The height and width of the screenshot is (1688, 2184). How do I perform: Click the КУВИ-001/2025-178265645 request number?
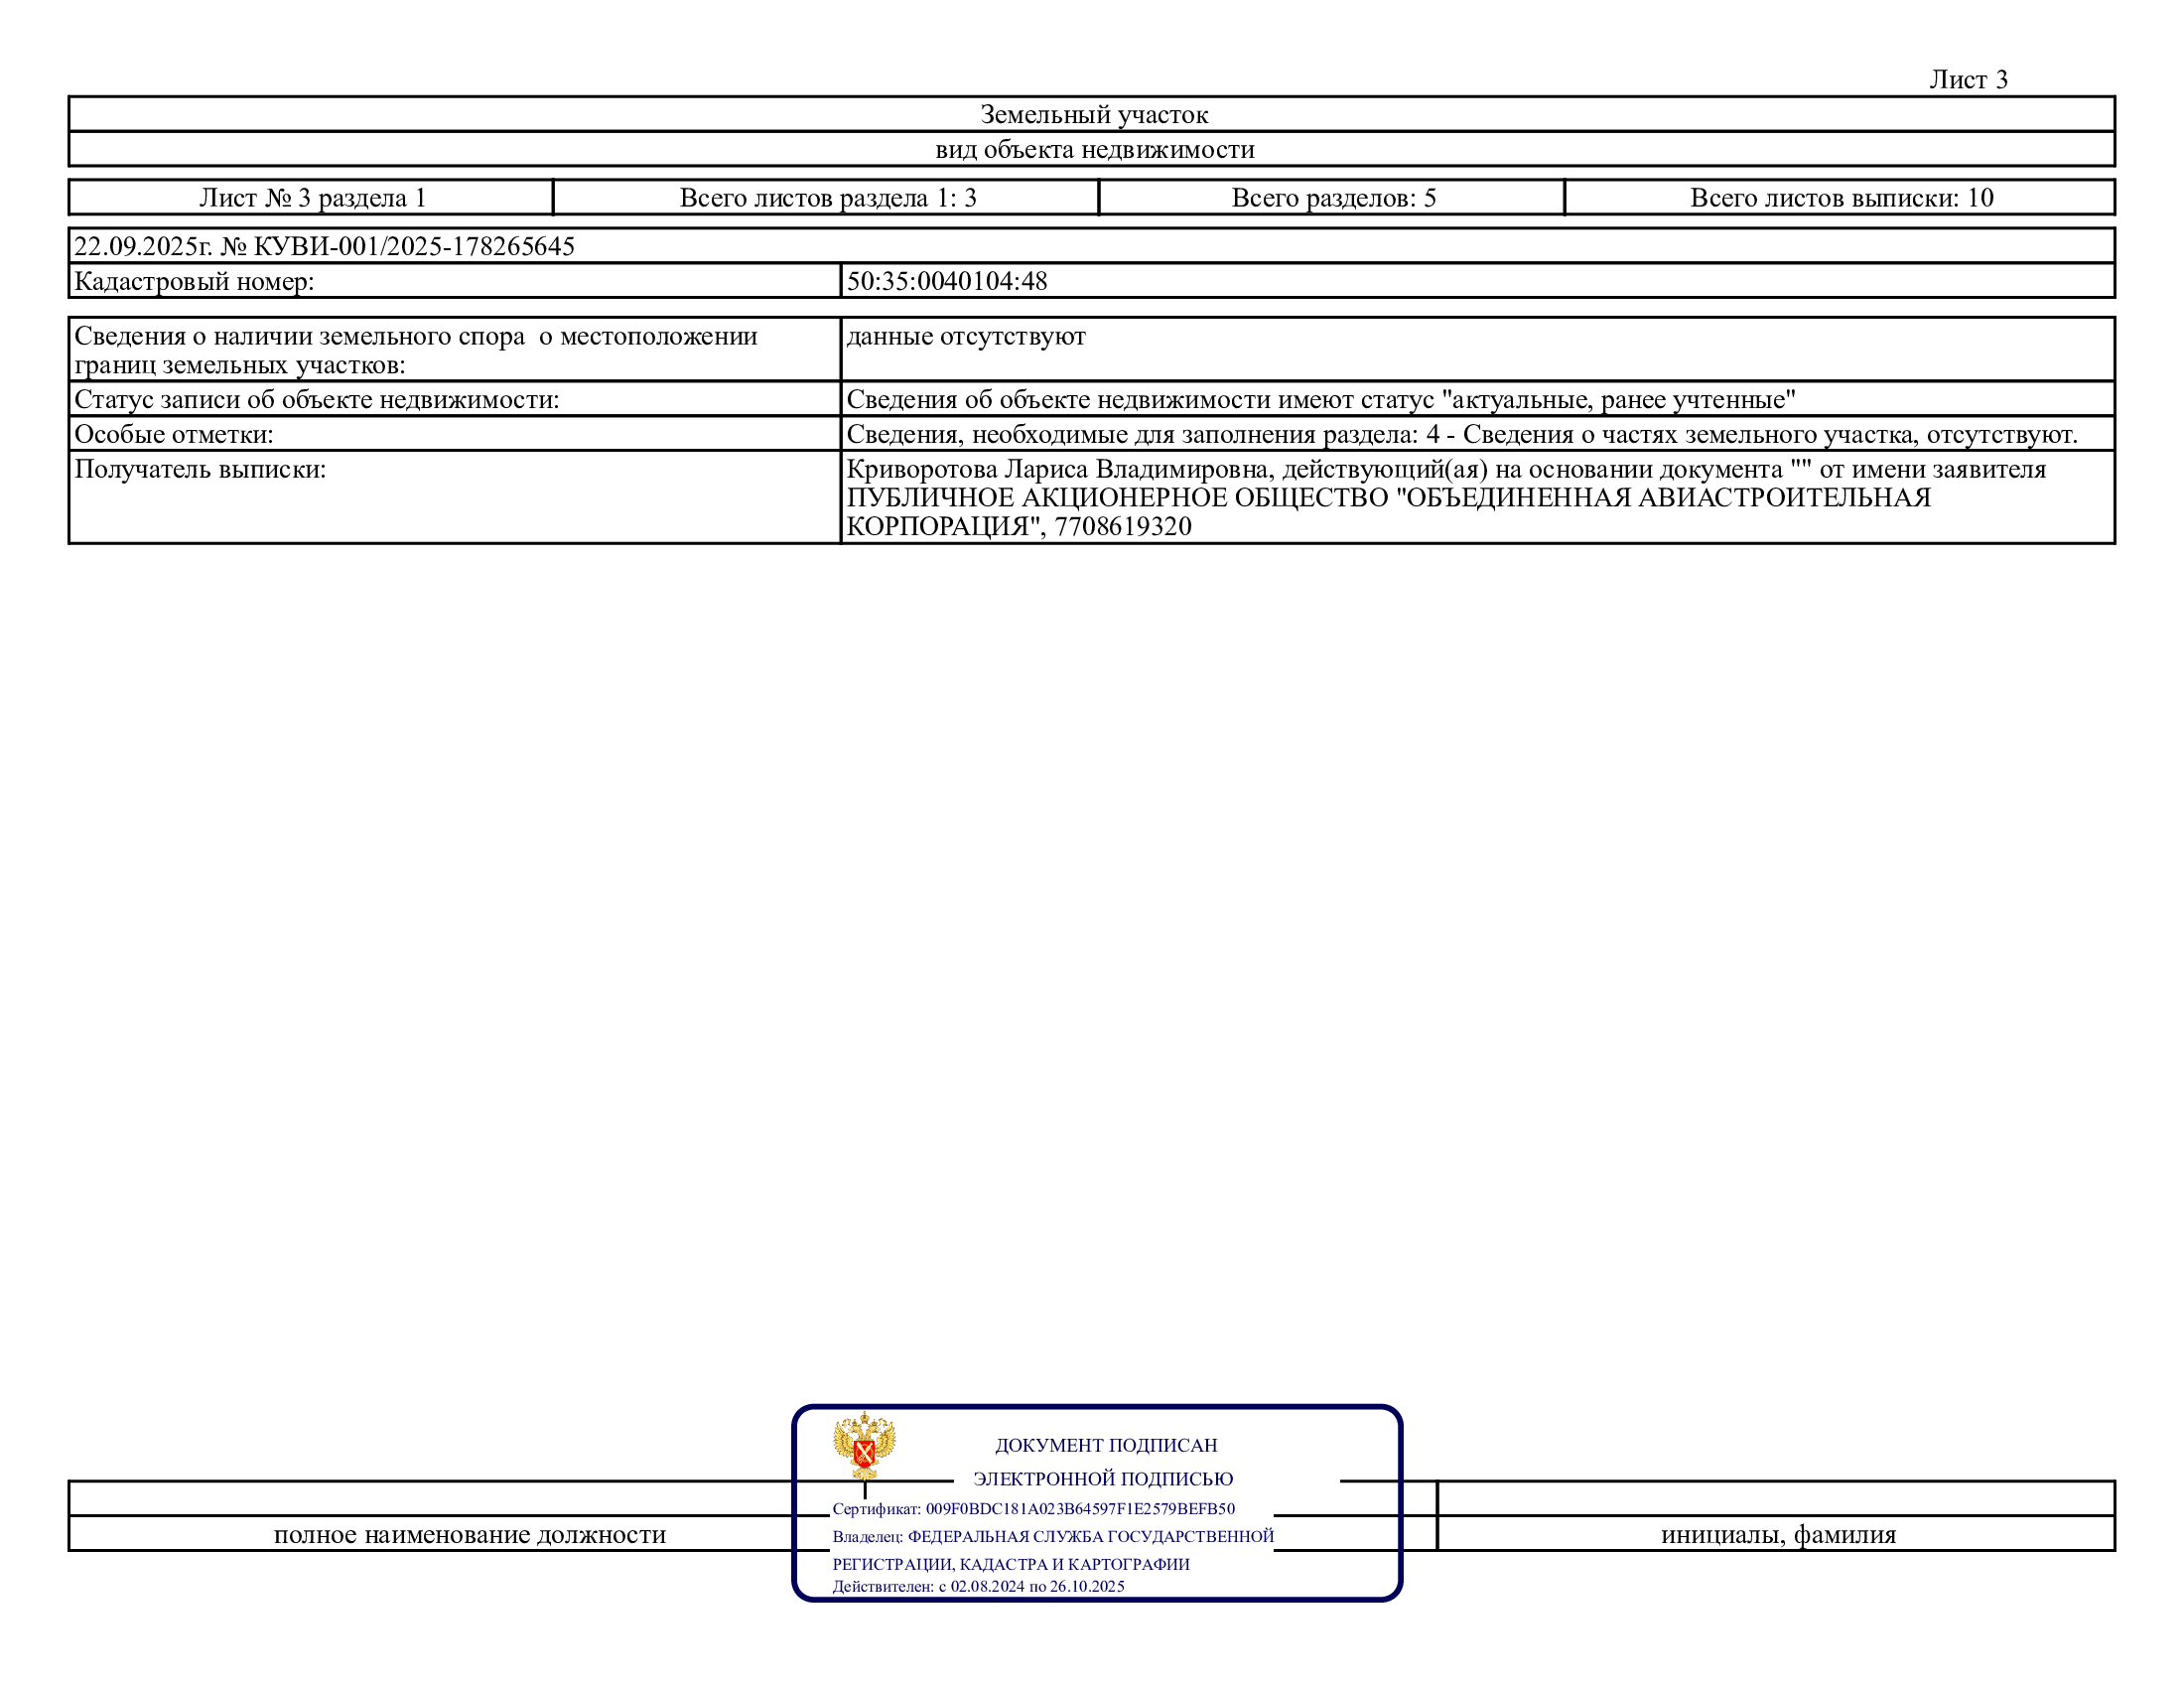(414, 246)
